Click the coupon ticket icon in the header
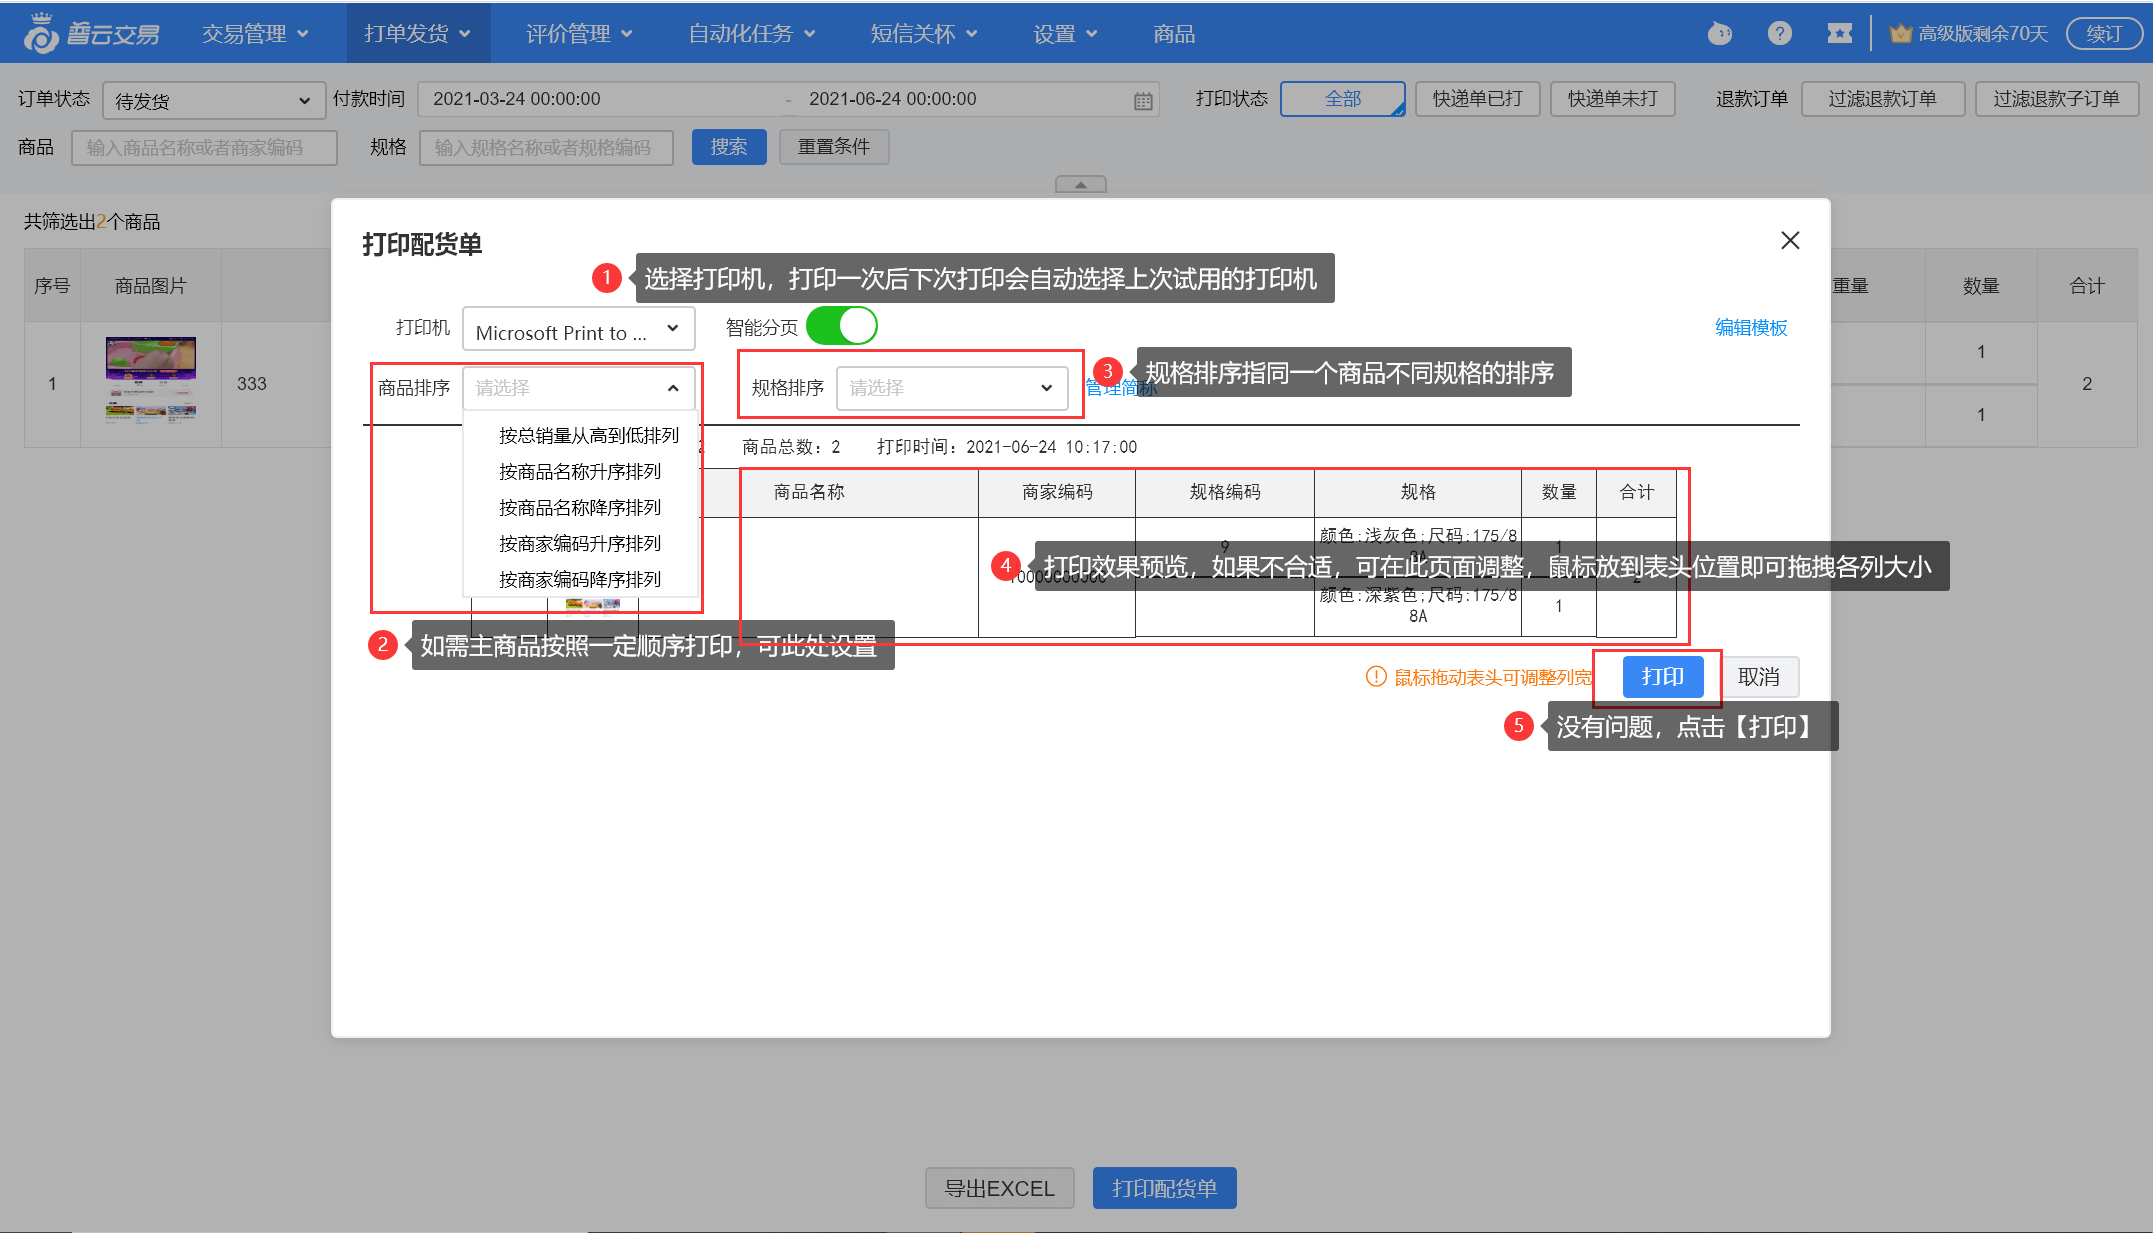This screenshot has width=2153, height=1233. click(1839, 34)
